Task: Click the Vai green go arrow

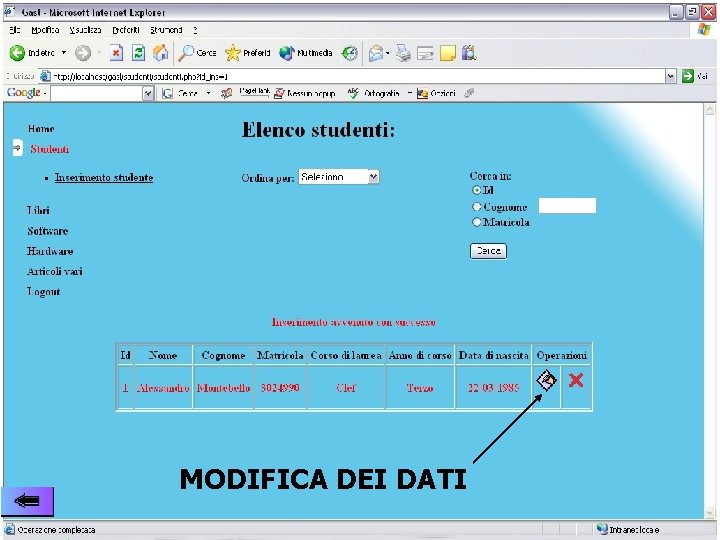Action: [x=687, y=76]
